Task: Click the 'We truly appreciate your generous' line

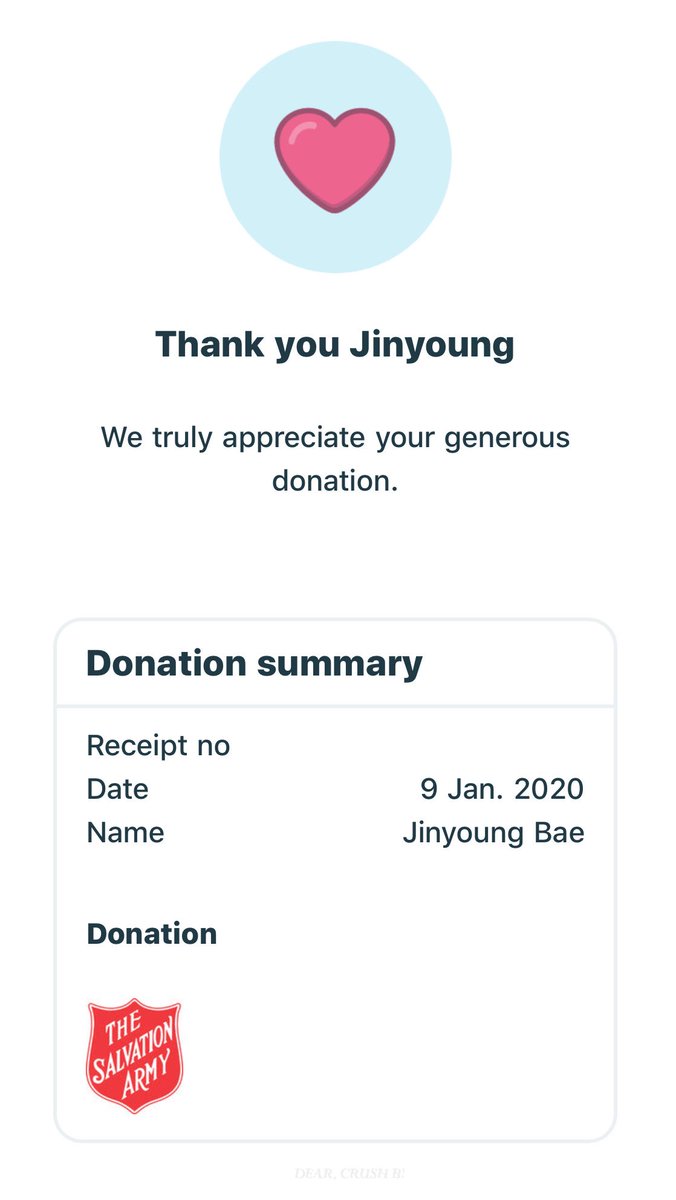Action: (x=335, y=438)
